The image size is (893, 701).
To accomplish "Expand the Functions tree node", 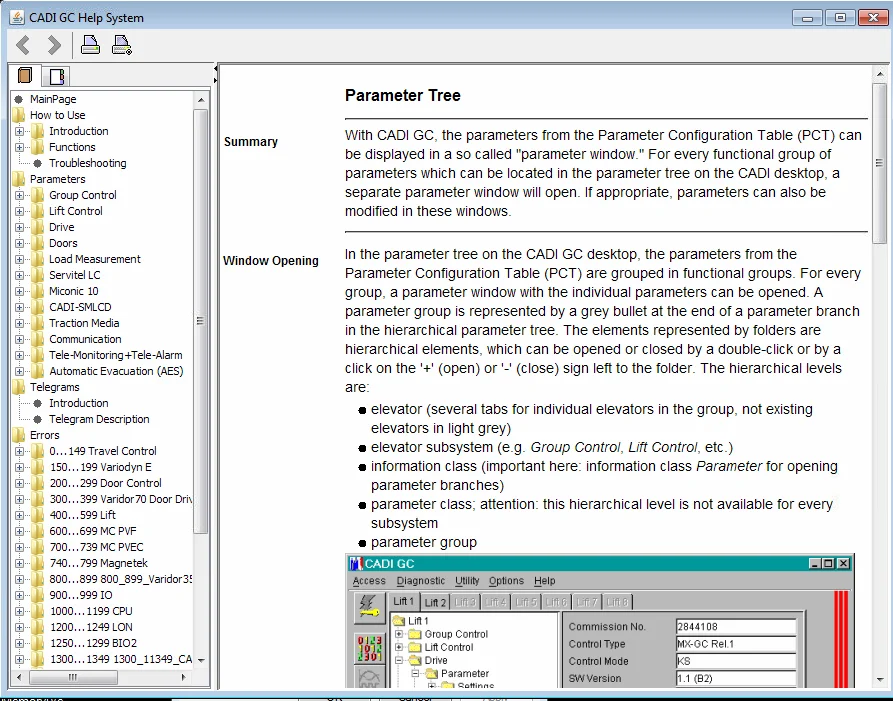I will tap(19, 147).
